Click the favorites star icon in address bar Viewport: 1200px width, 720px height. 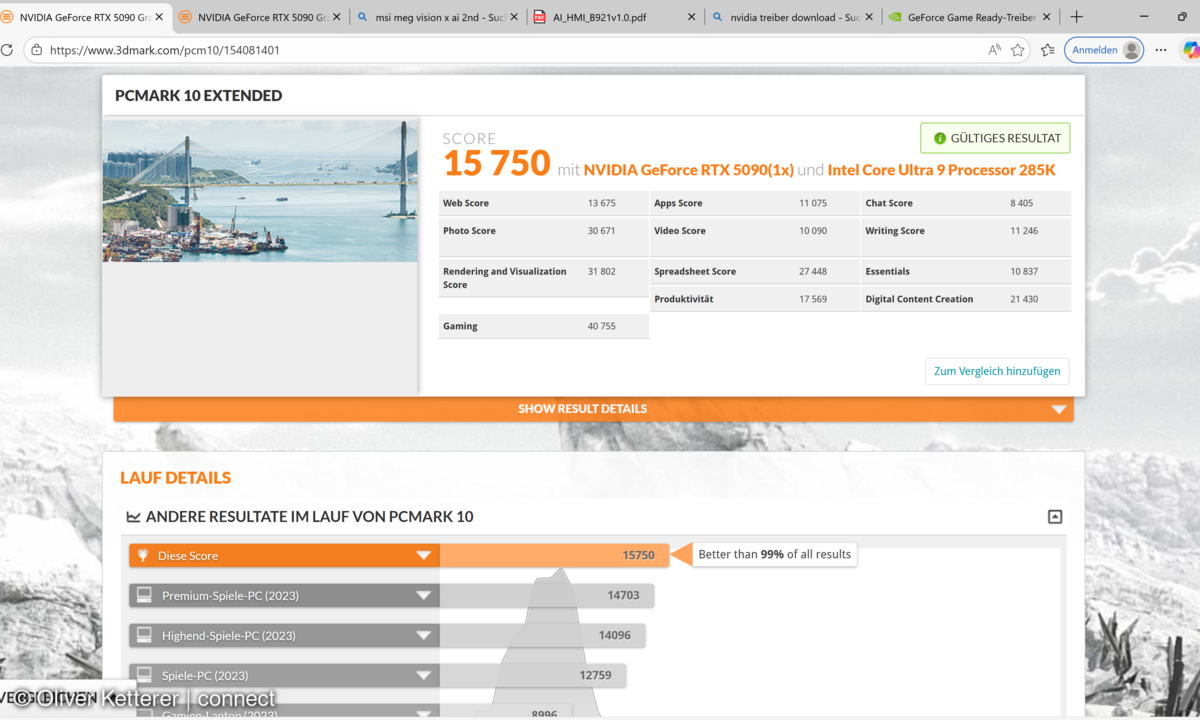coord(1018,50)
